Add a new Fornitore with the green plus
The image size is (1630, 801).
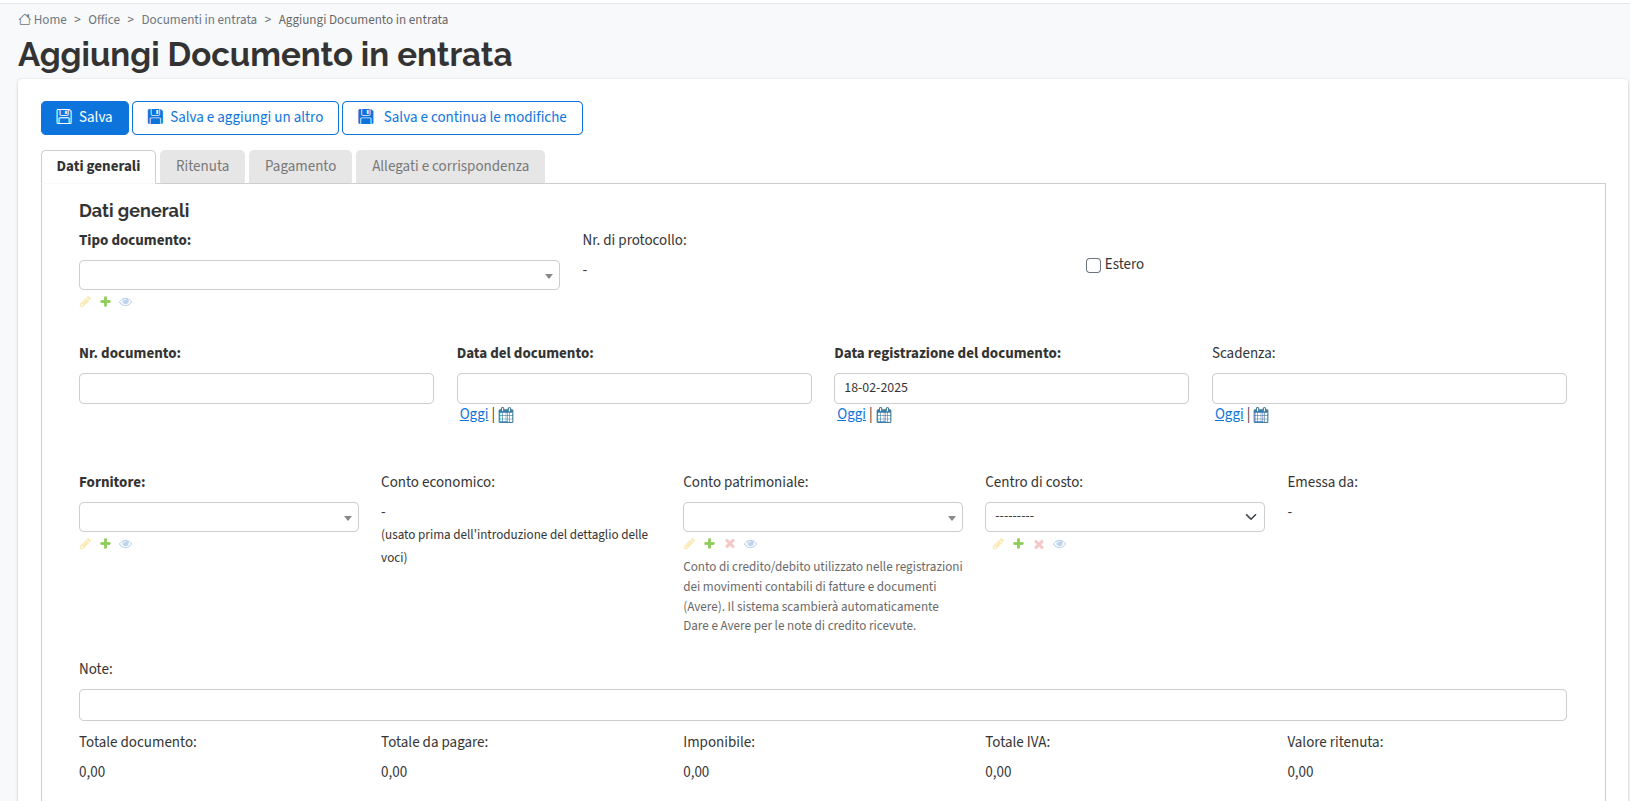point(105,544)
